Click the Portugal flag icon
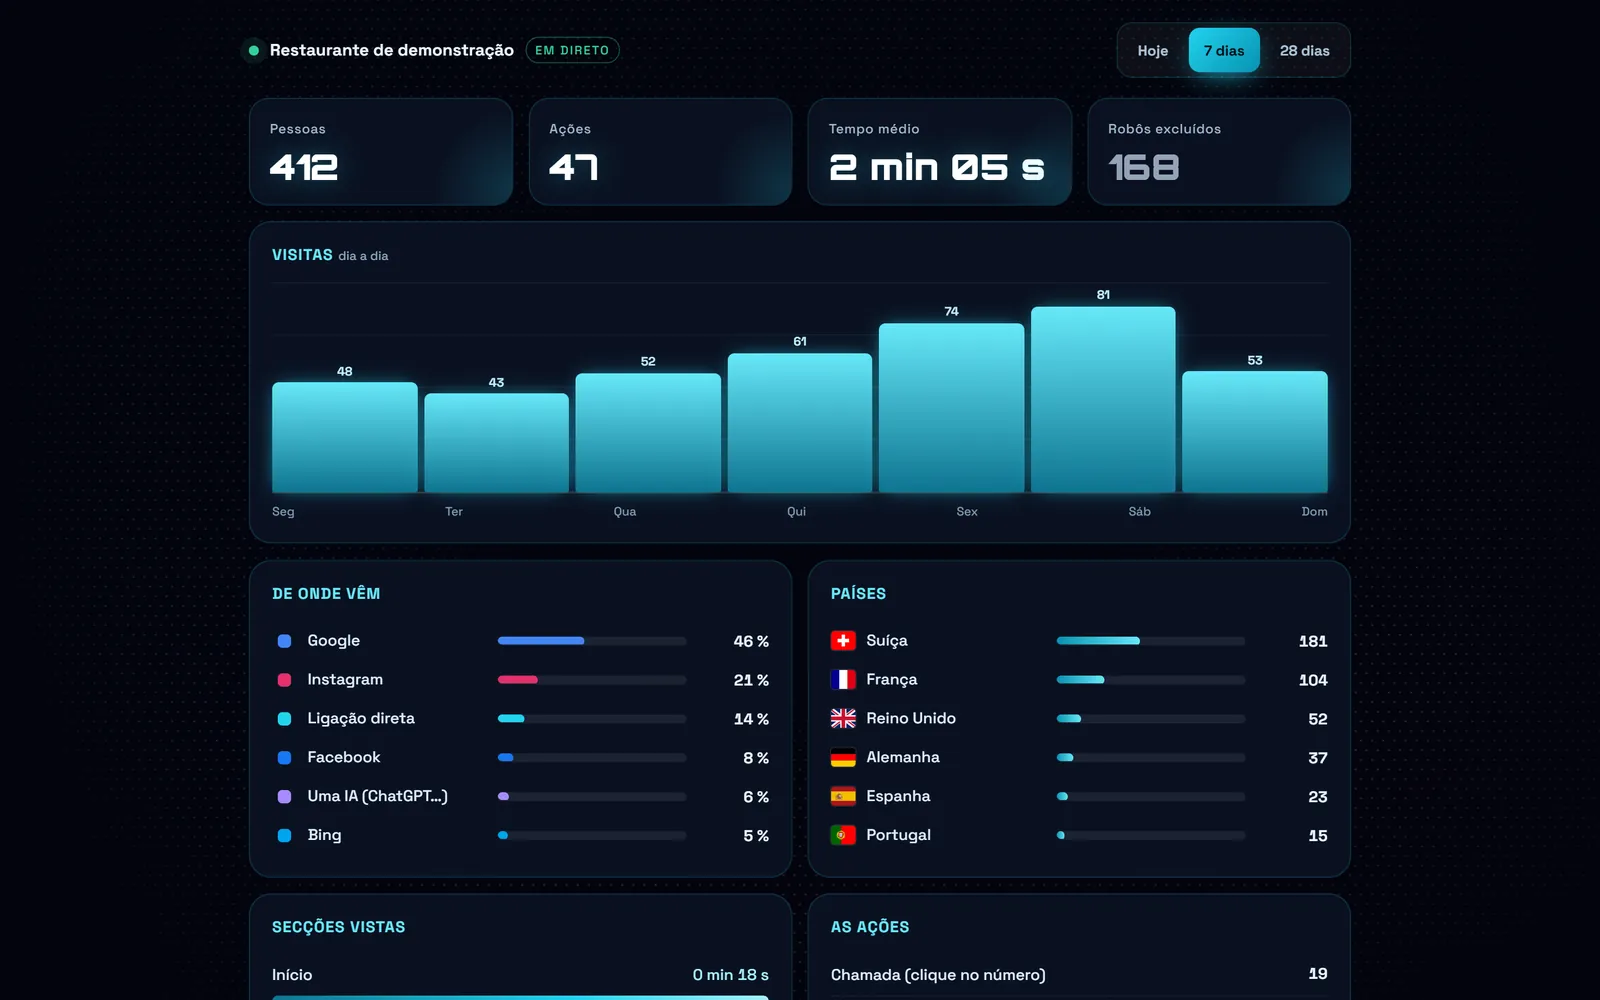The height and width of the screenshot is (1000, 1600). point(843,835)
